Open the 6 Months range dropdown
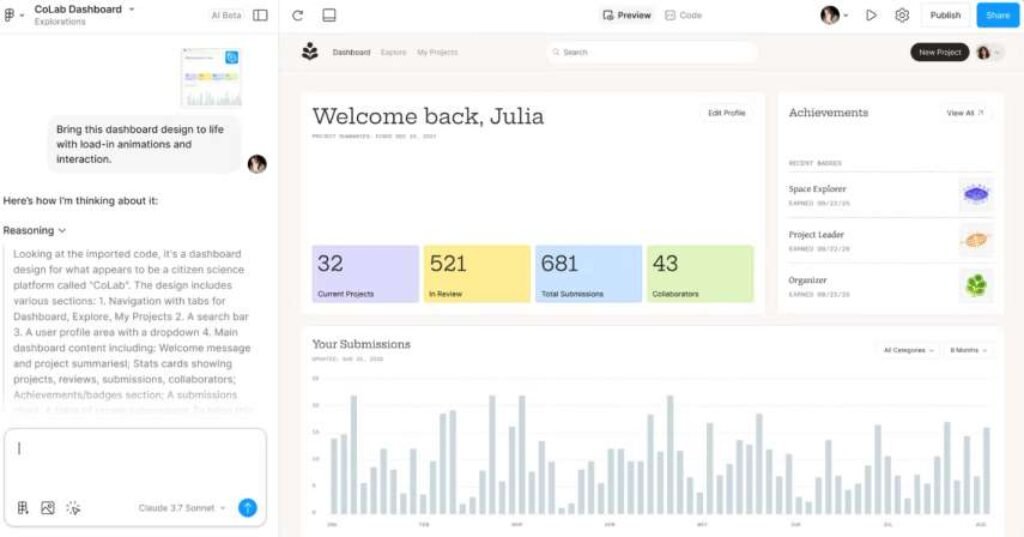Screen dimensions: 1024x537 (x=969, y=350)
